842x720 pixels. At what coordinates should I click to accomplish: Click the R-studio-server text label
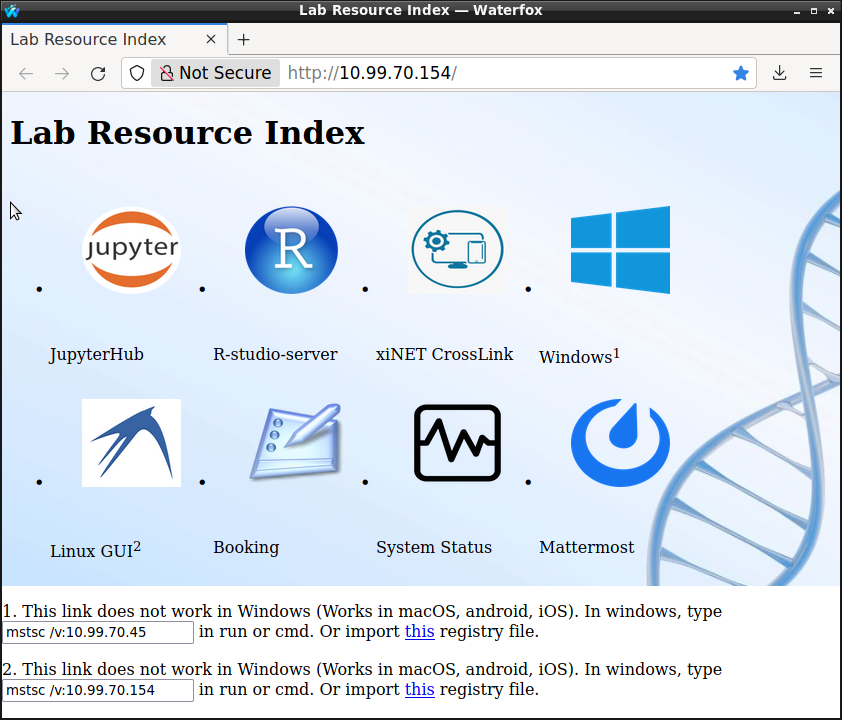click(275, 354)
